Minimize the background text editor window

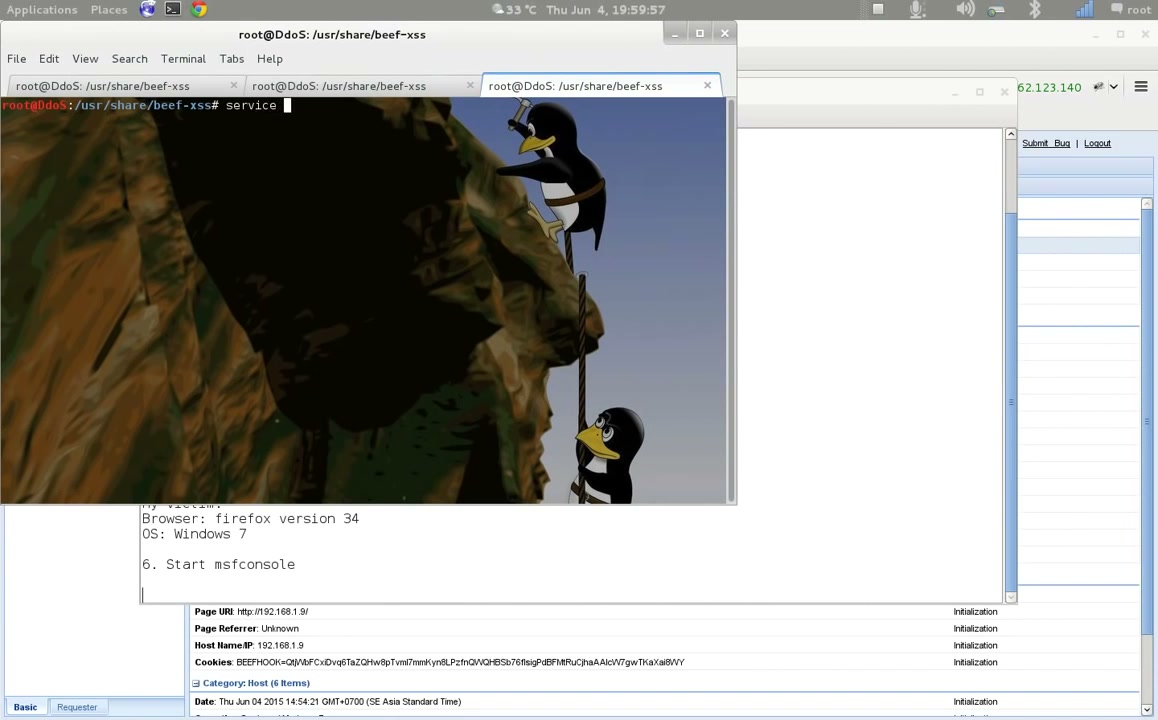point(955,92)
